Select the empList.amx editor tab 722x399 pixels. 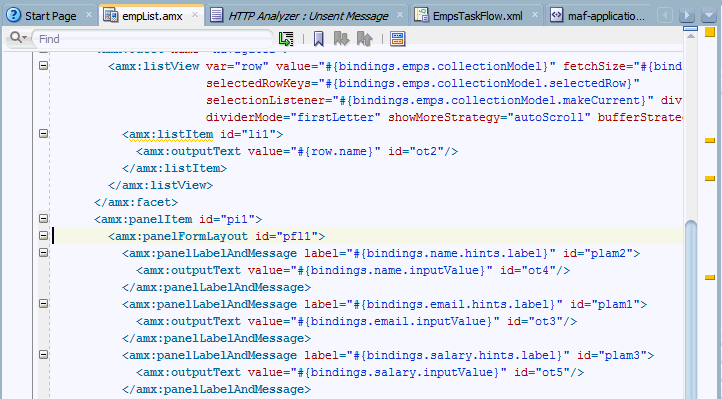(x=152, y=16)
